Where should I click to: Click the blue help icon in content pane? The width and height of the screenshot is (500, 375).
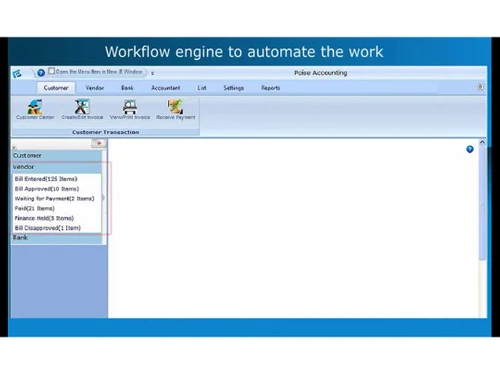pos(470,149)
